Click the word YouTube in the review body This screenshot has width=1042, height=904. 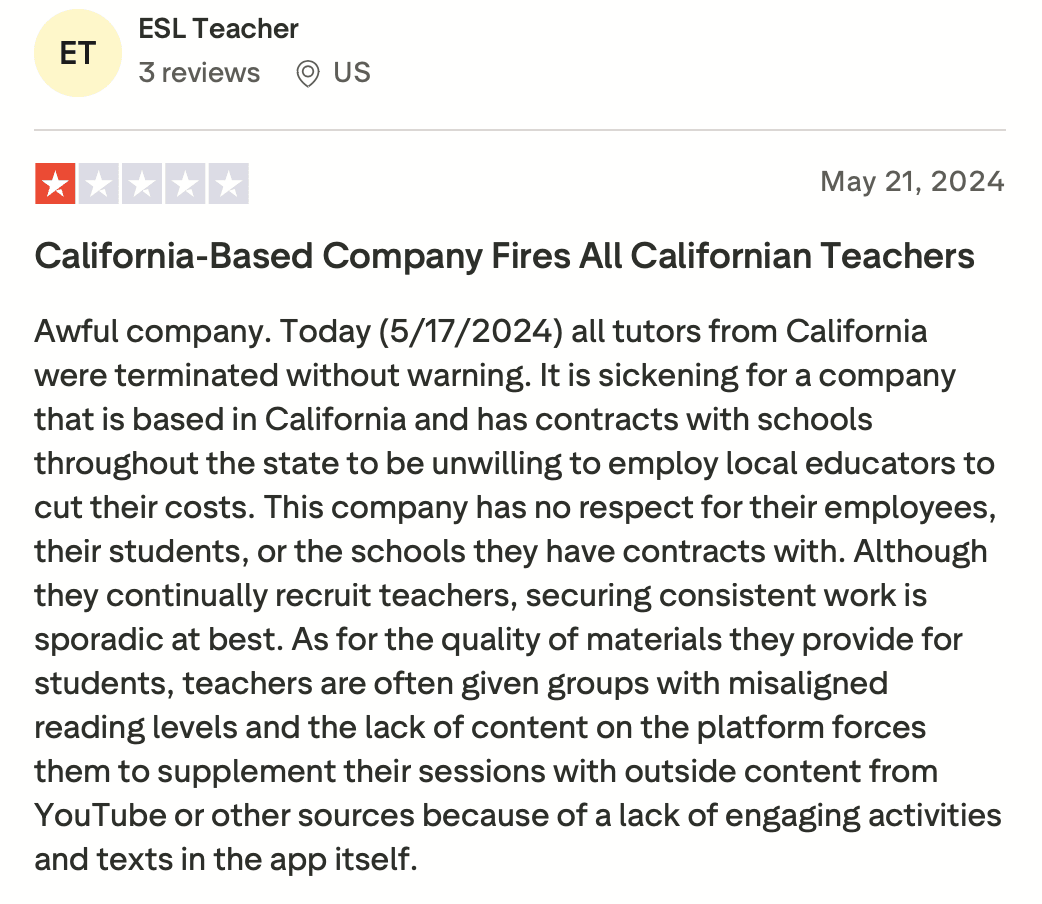[x=100, y=815]
